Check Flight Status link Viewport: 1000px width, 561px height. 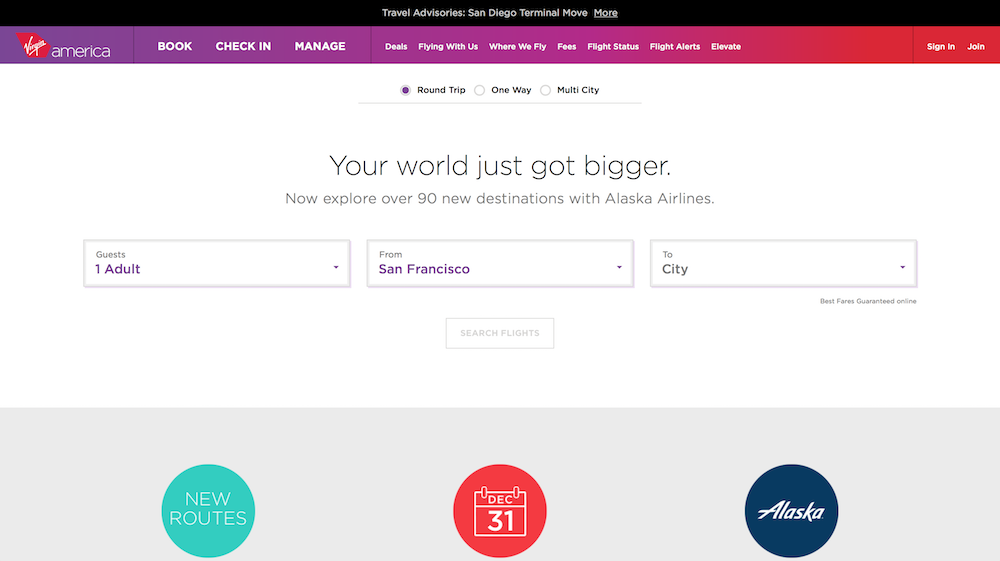[613, 47]
